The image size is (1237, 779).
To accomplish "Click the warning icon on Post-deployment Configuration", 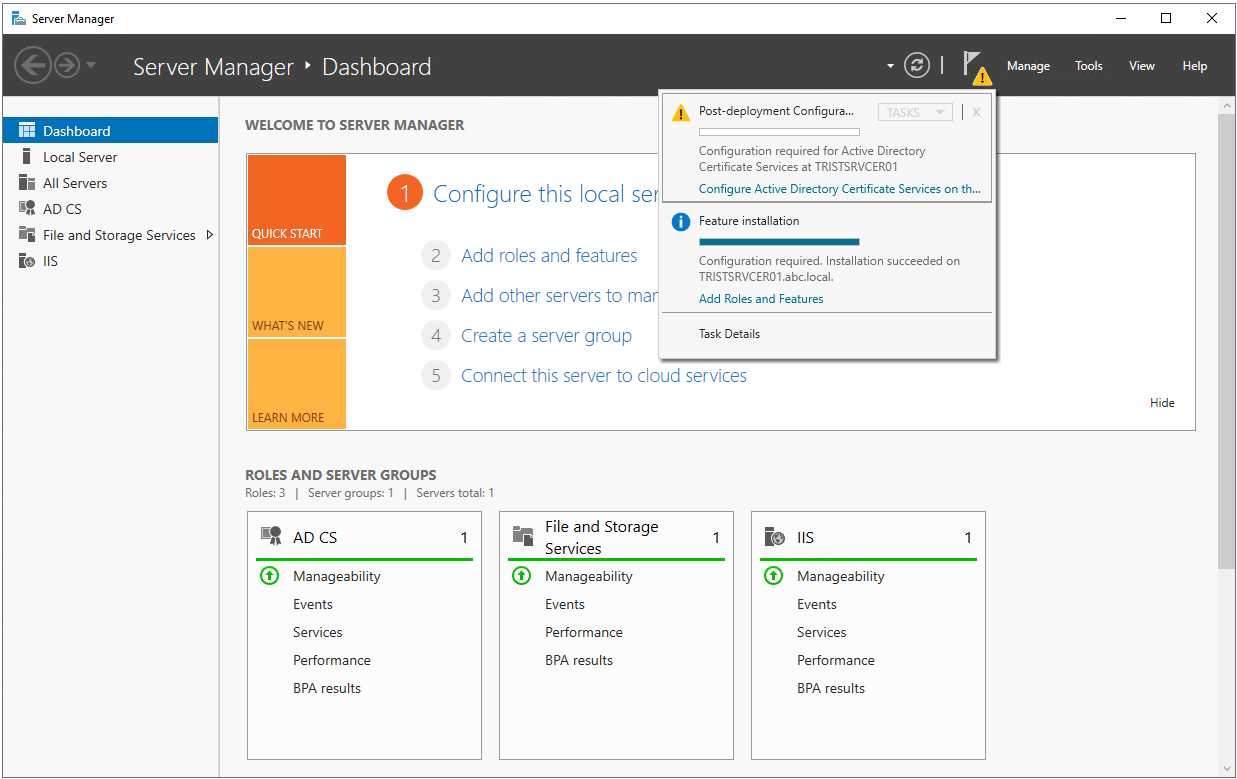I will tap(680, 112).
